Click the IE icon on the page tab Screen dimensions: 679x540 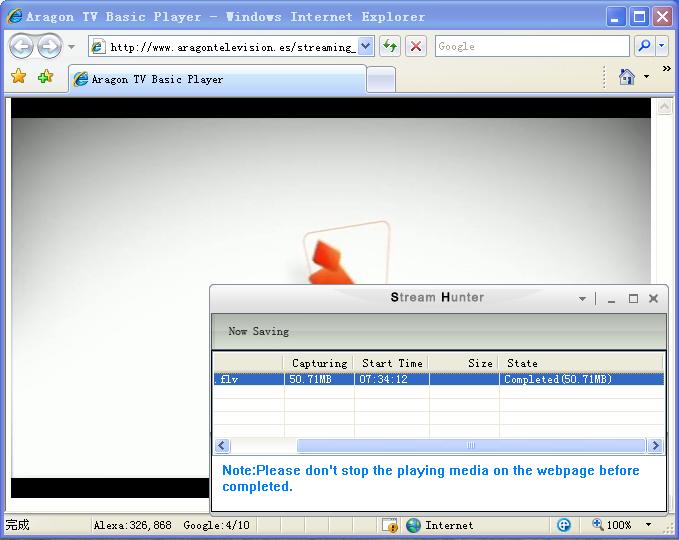81,79
